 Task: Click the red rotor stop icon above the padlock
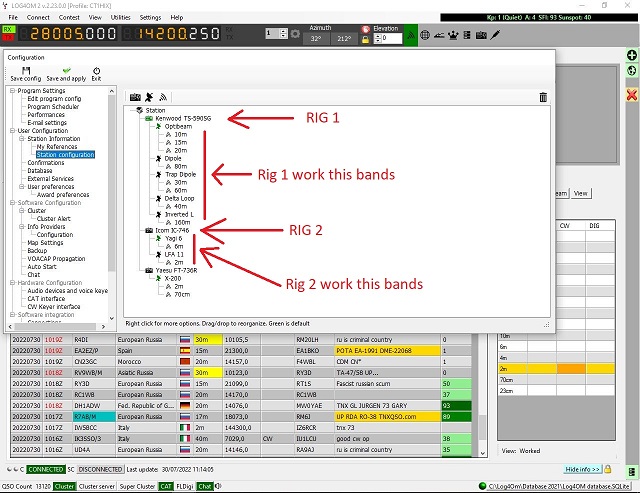pos(366,29)
